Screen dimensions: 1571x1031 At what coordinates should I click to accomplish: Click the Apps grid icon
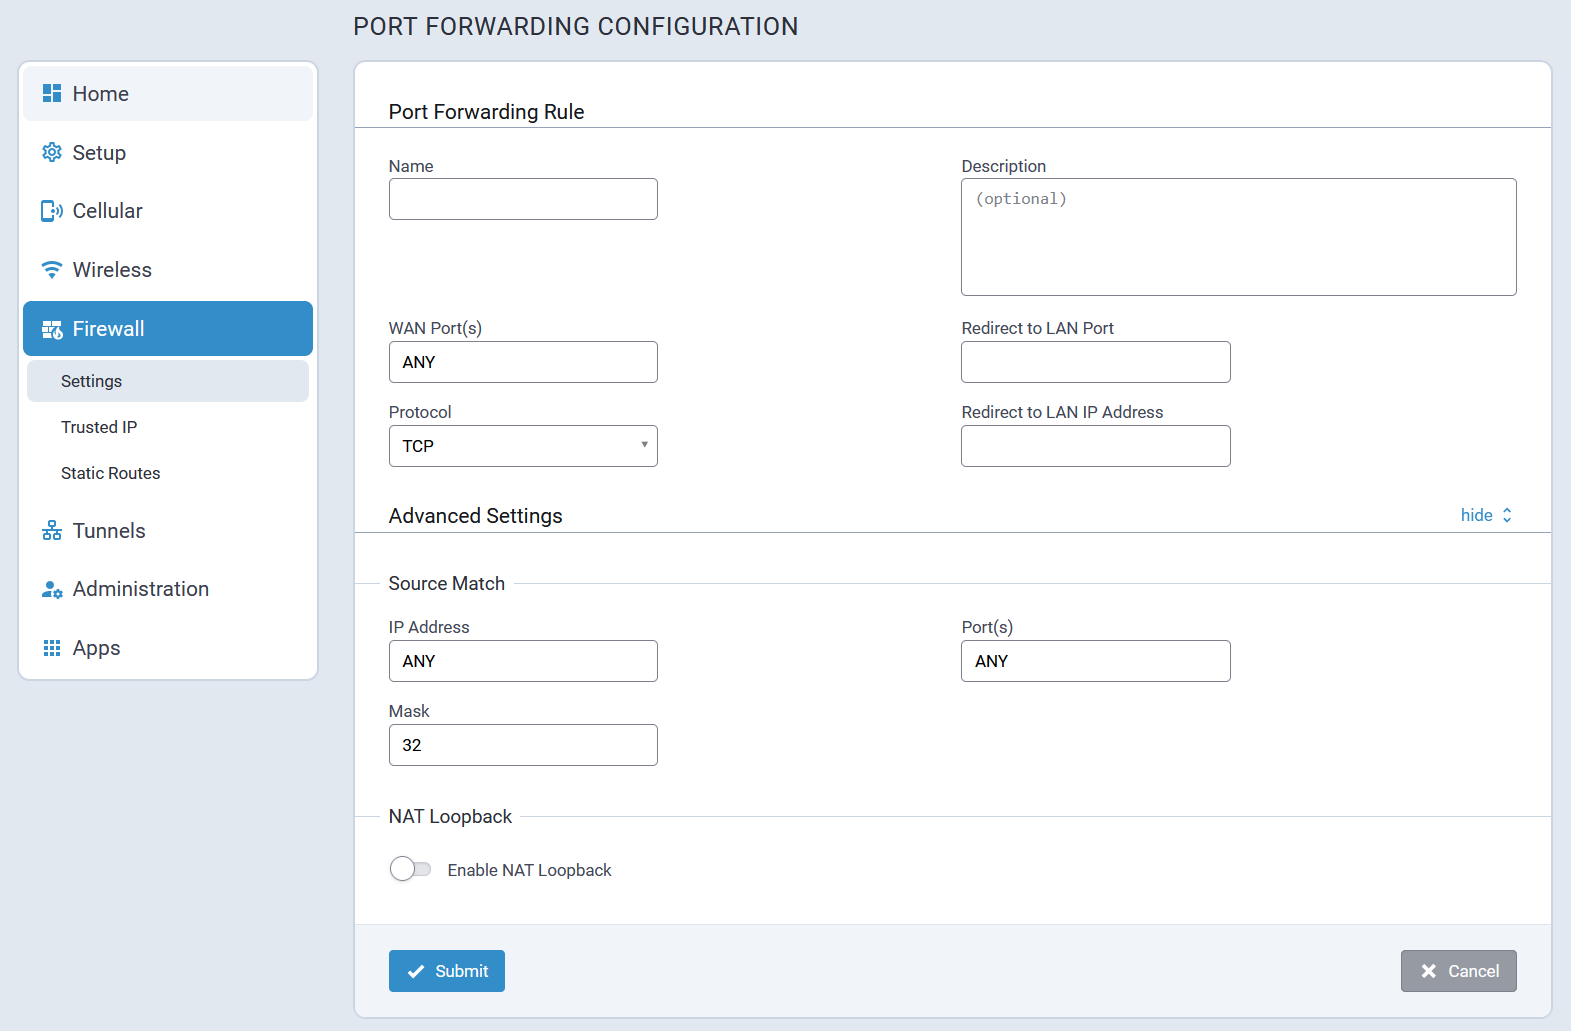pyautogui.click(x=52, y=648)
